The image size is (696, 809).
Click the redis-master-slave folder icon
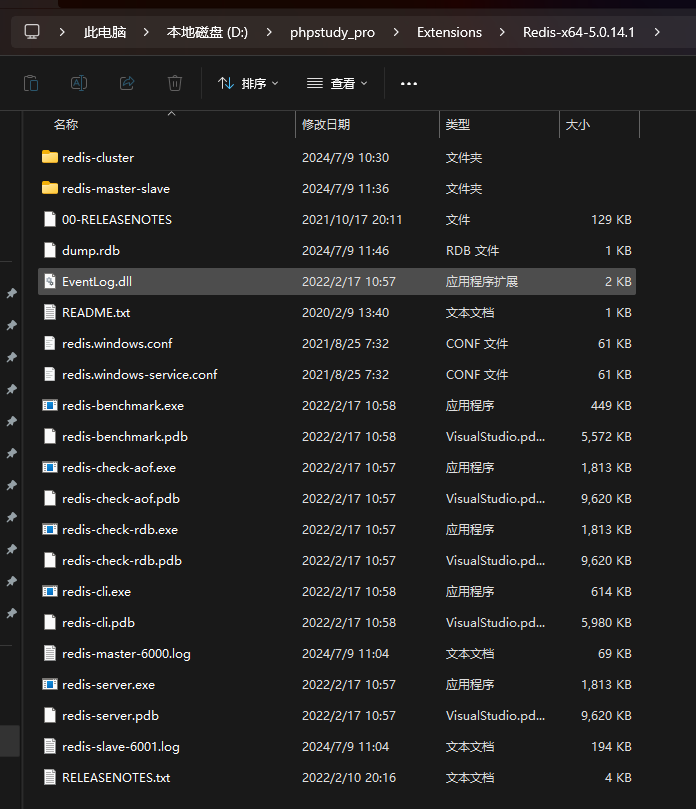pyautogui.click(x=50, y=188)
